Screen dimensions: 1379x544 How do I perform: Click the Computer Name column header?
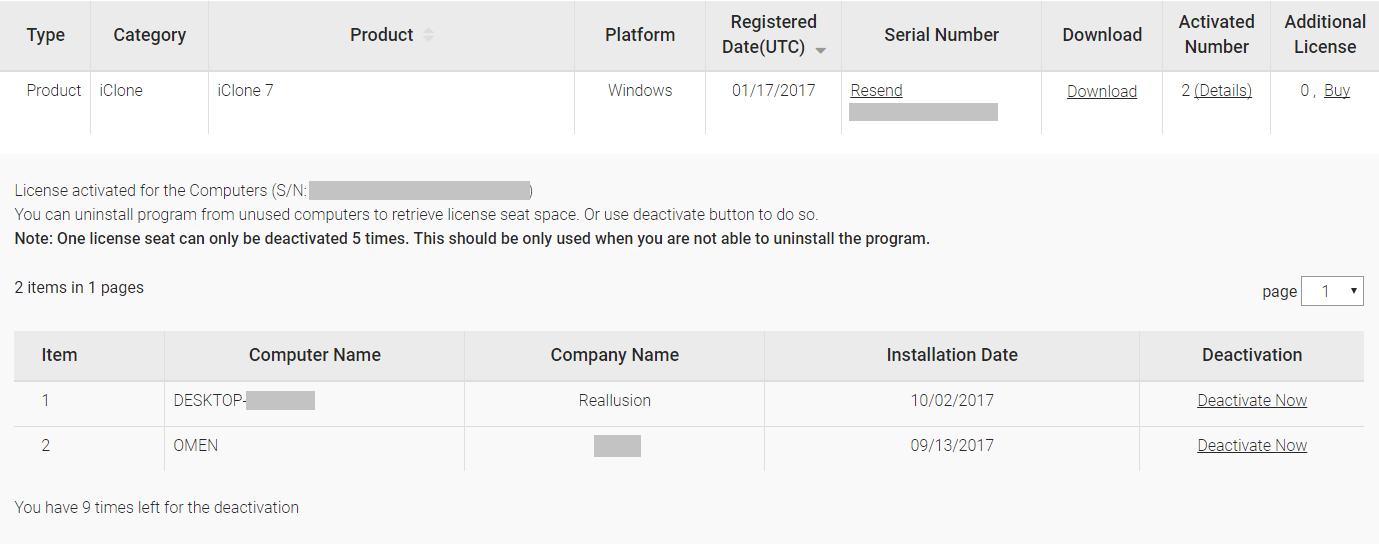click(x=314, y=355)
